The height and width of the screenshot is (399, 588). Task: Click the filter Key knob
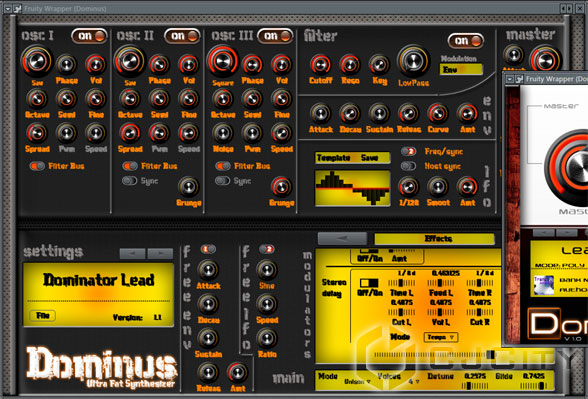coord(379,64)
